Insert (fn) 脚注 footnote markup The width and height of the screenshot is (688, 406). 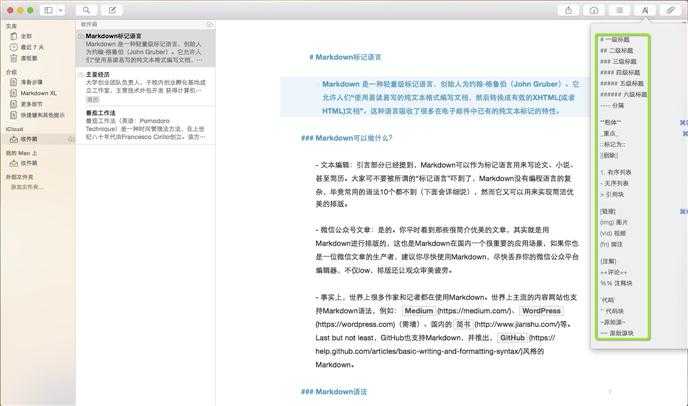tap(611, 244)
